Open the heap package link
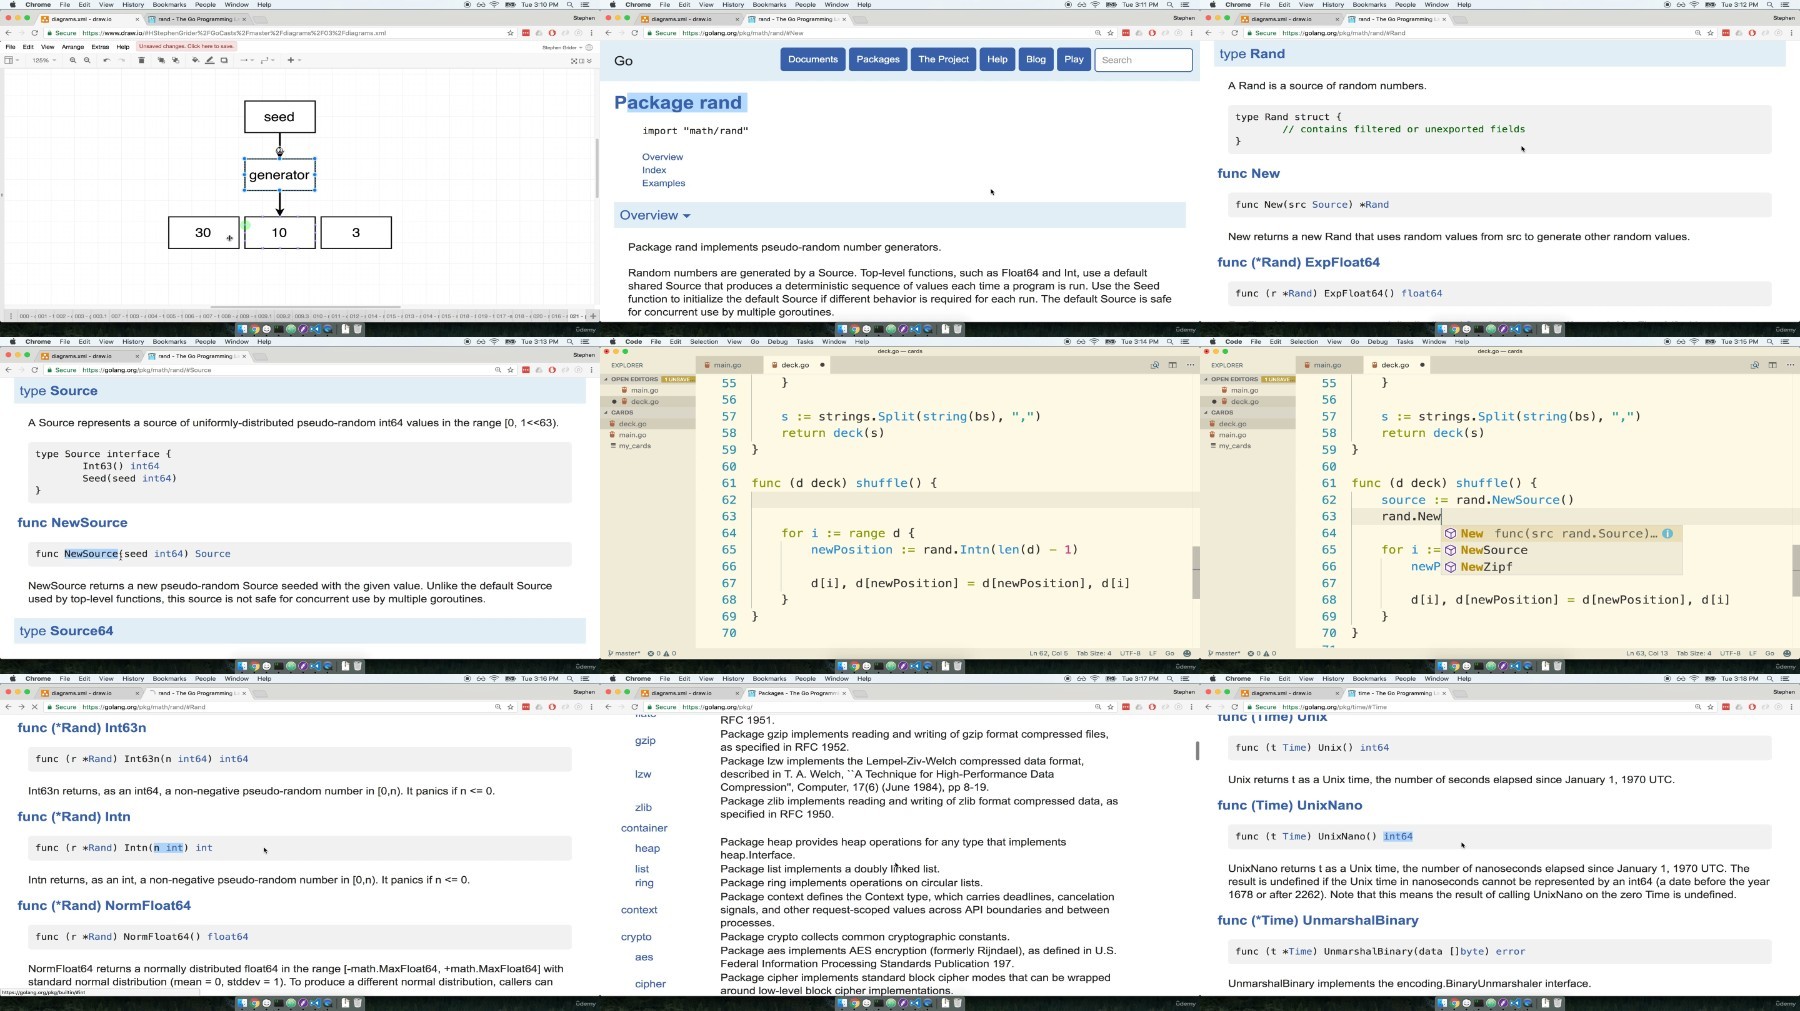The image size is (1800, 1011). tap(647, 848)
